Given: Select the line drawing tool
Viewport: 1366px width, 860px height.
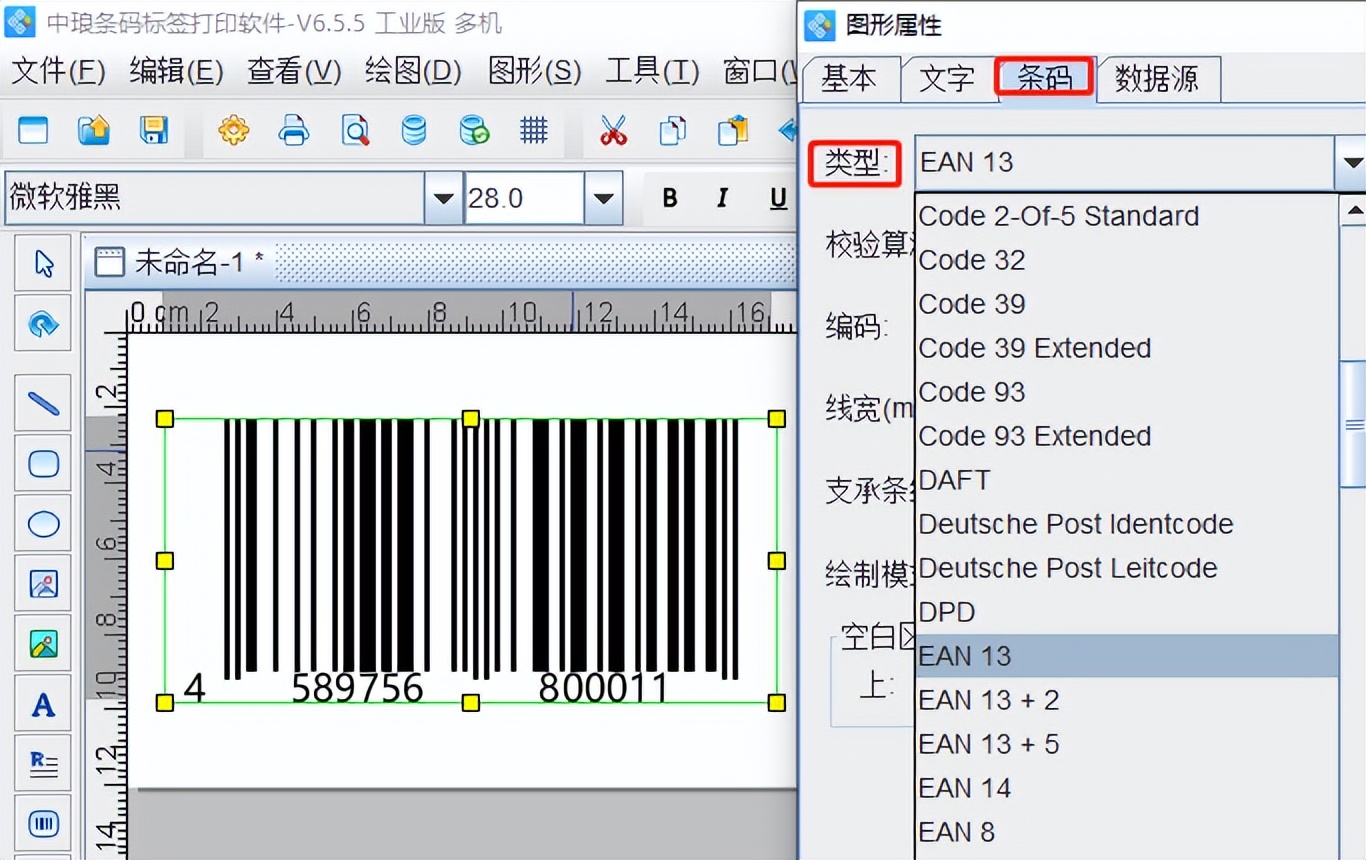Looking at the screenshot, I should (x=43, y=403).
